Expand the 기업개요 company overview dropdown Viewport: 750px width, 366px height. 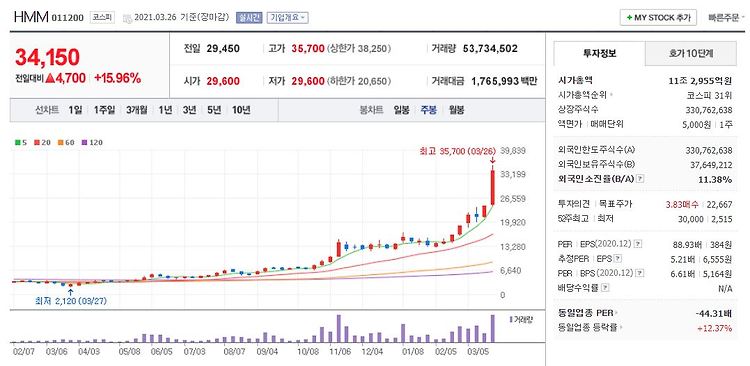[x=287, y=18]
